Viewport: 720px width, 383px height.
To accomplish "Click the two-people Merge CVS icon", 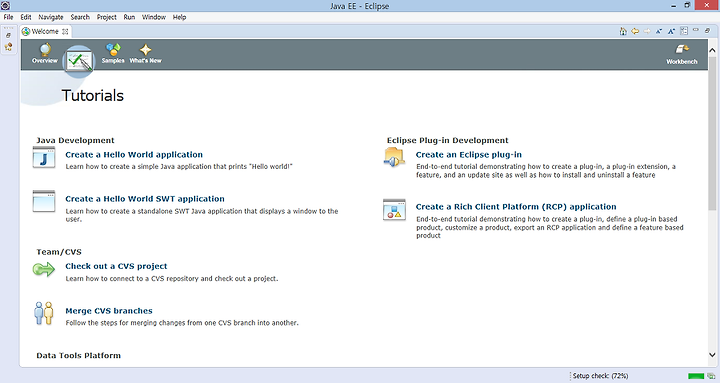I will (x=44, y=313).
